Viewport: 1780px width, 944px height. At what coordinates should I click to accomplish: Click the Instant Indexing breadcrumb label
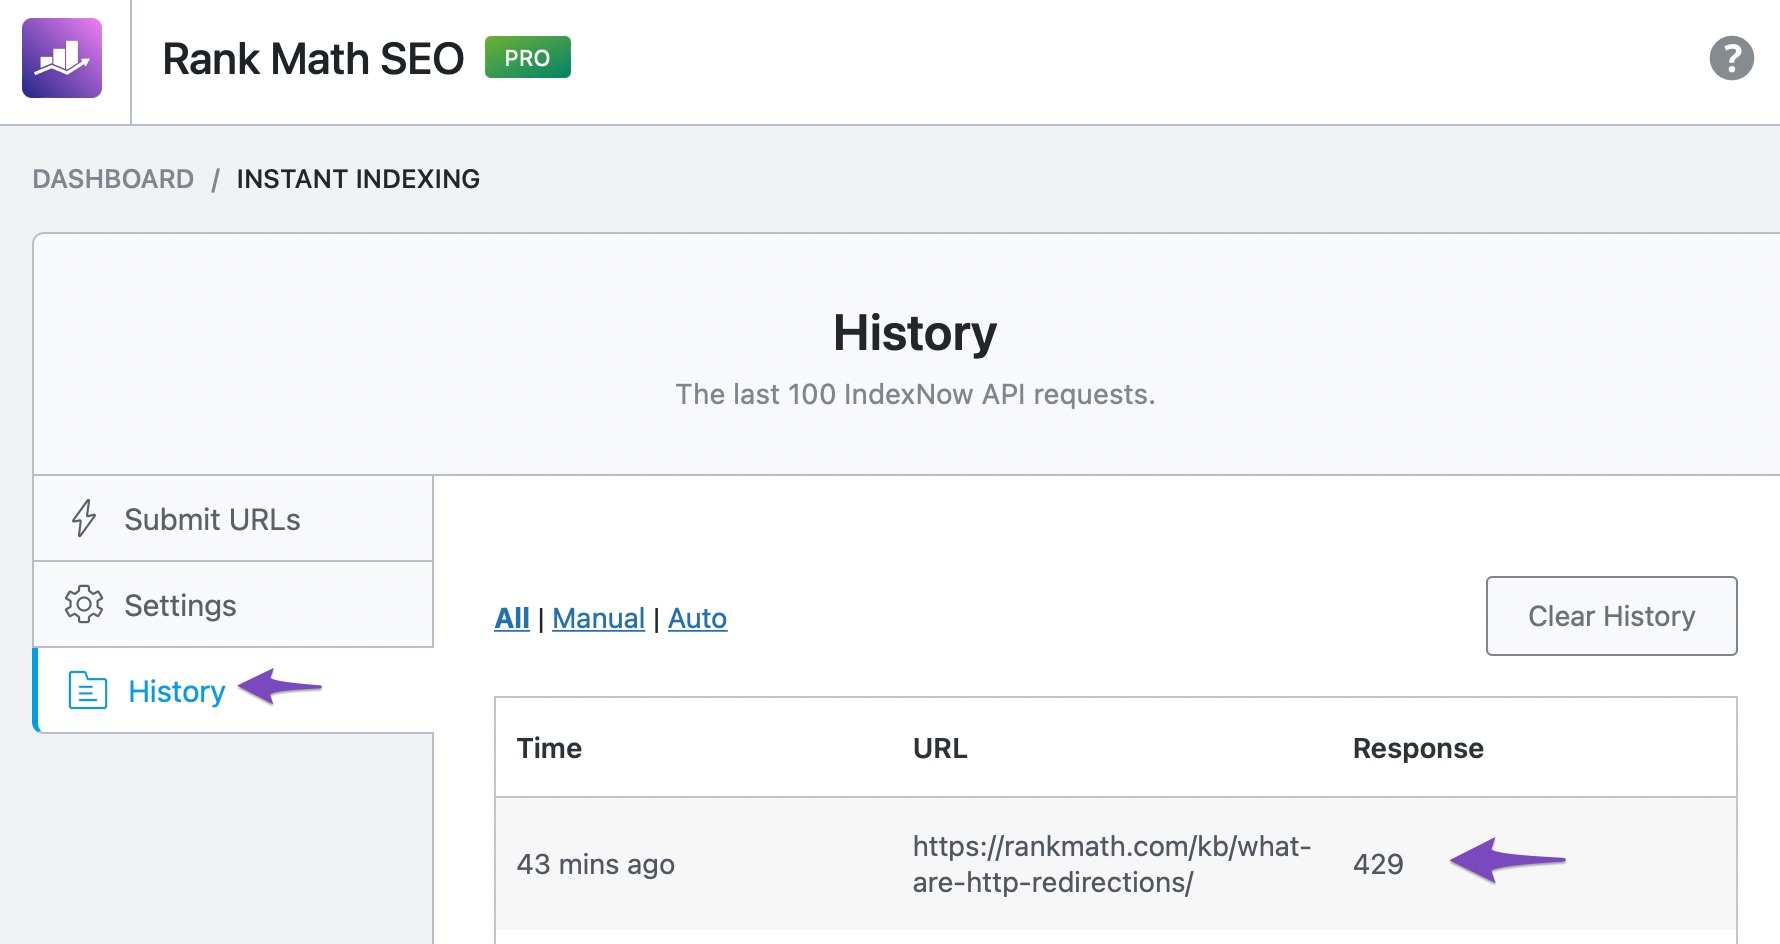[x=357, y=178]
